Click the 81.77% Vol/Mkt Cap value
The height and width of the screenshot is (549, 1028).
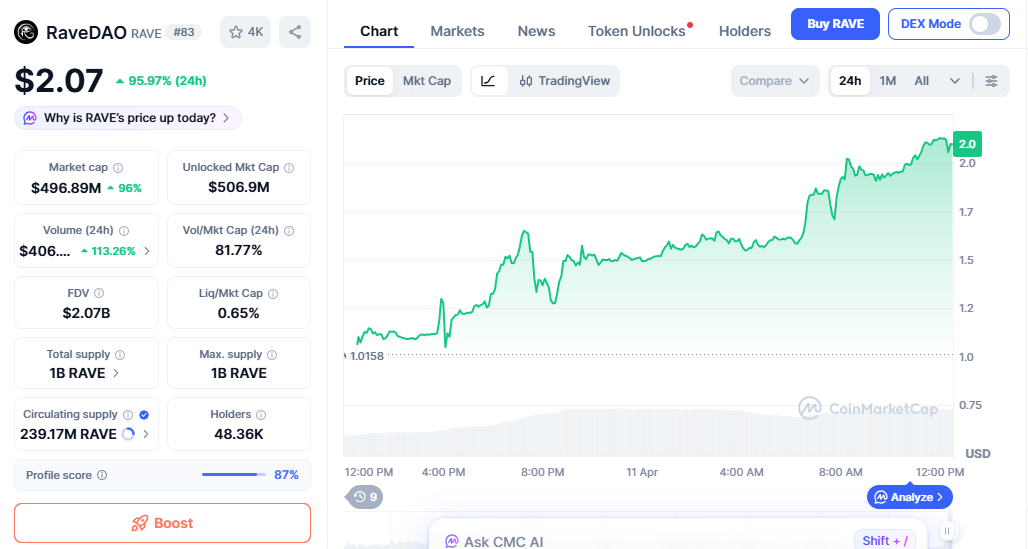(239, 251)
